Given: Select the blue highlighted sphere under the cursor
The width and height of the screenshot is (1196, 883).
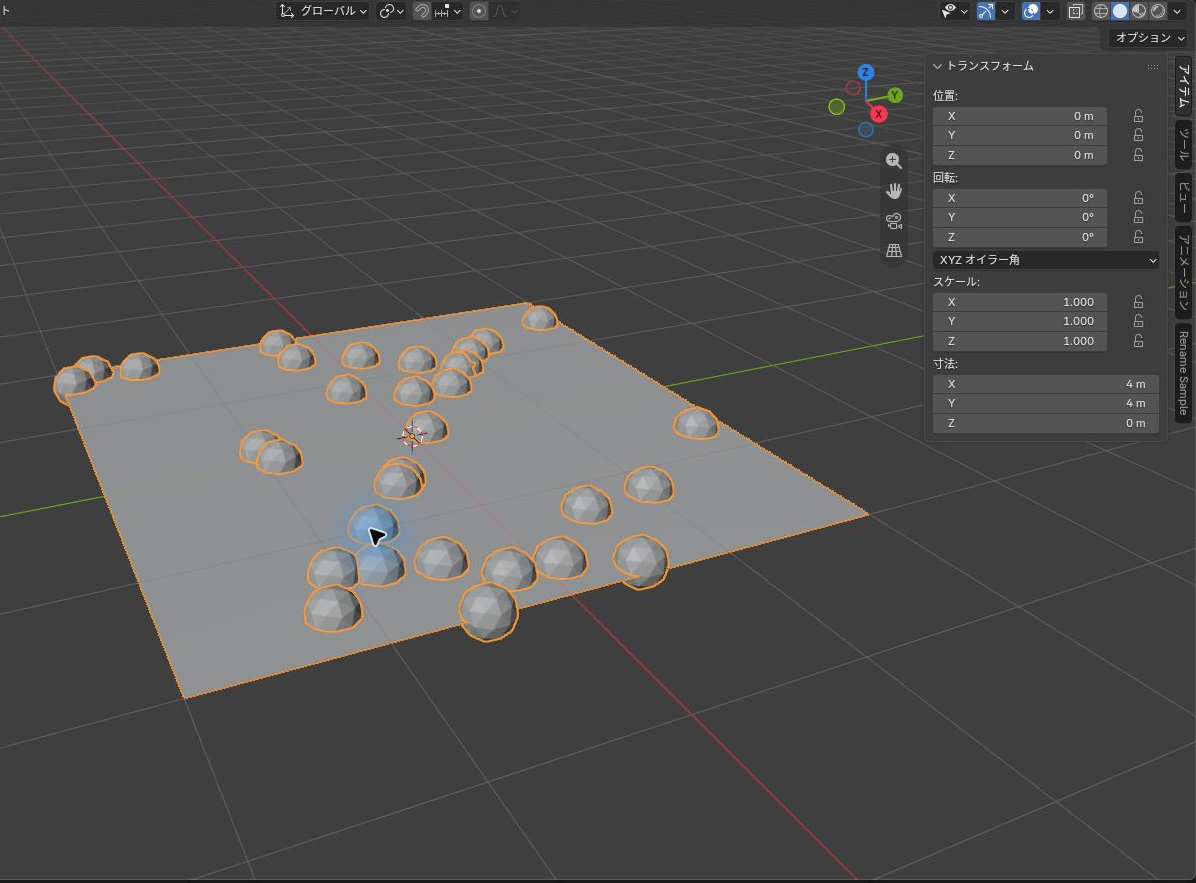Looking at the screenshot, I should [x=374, y=526].
